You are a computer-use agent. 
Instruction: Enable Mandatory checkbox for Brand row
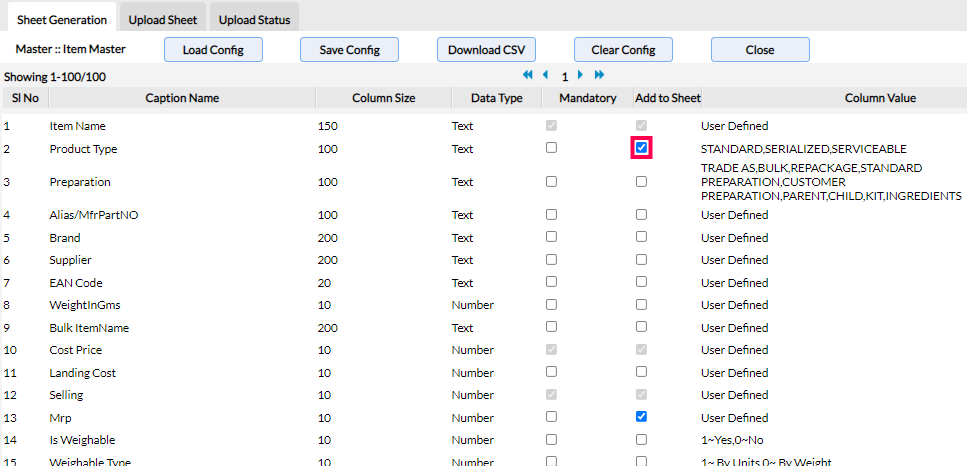(551, 237)
